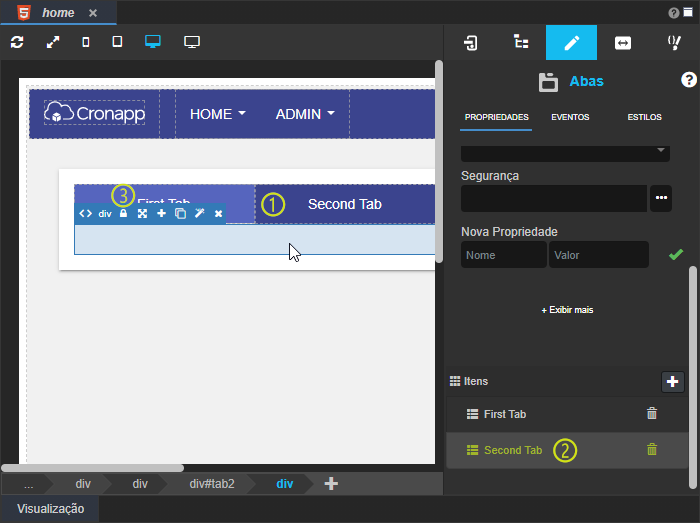700x523 pixels.
Task: Click the Abas component icon
Action: (548, 83)
